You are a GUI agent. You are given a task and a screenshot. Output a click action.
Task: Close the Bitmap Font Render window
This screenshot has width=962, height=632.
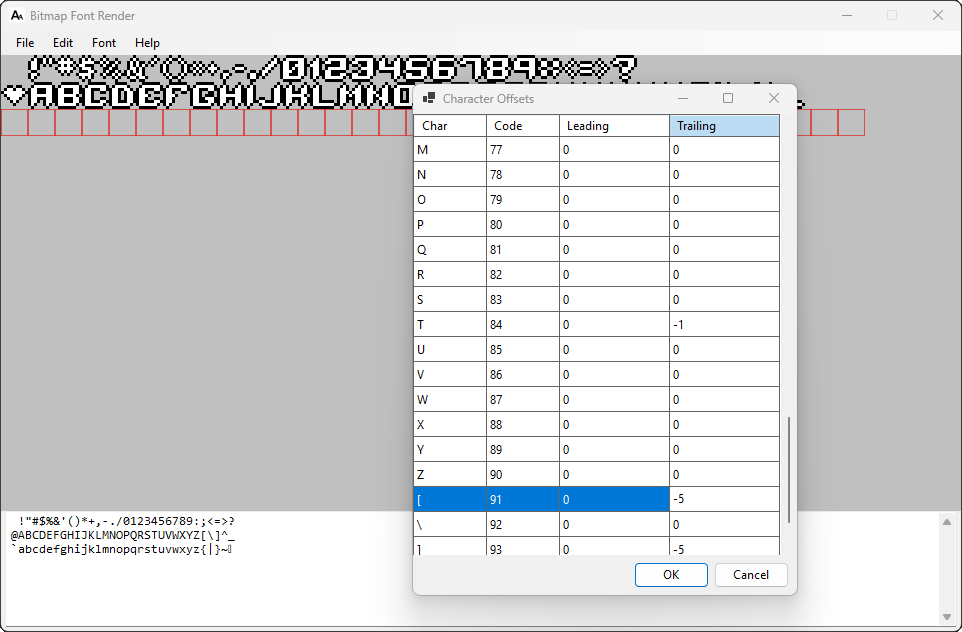(x=937, y=15)
